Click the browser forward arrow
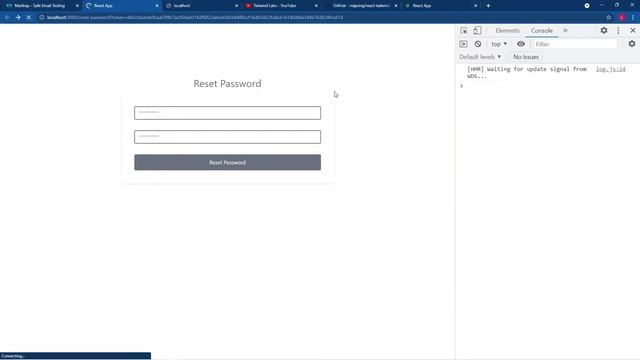Image resolution: width=640 pixels, height=360 pixels. pyautogui.click(x=18, y=18)
